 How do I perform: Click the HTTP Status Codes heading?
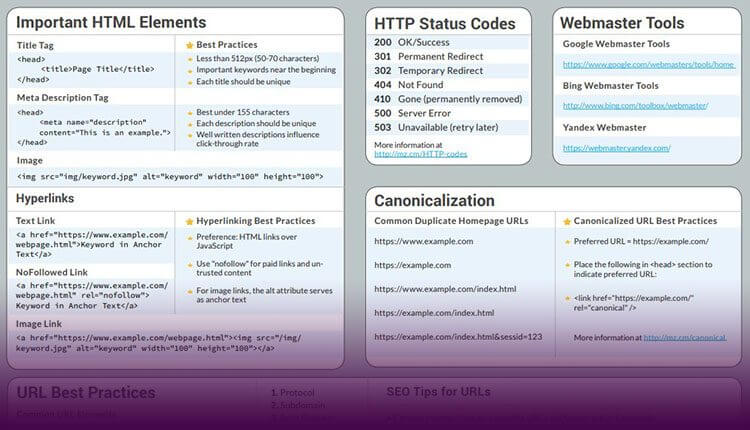point(444,23)
